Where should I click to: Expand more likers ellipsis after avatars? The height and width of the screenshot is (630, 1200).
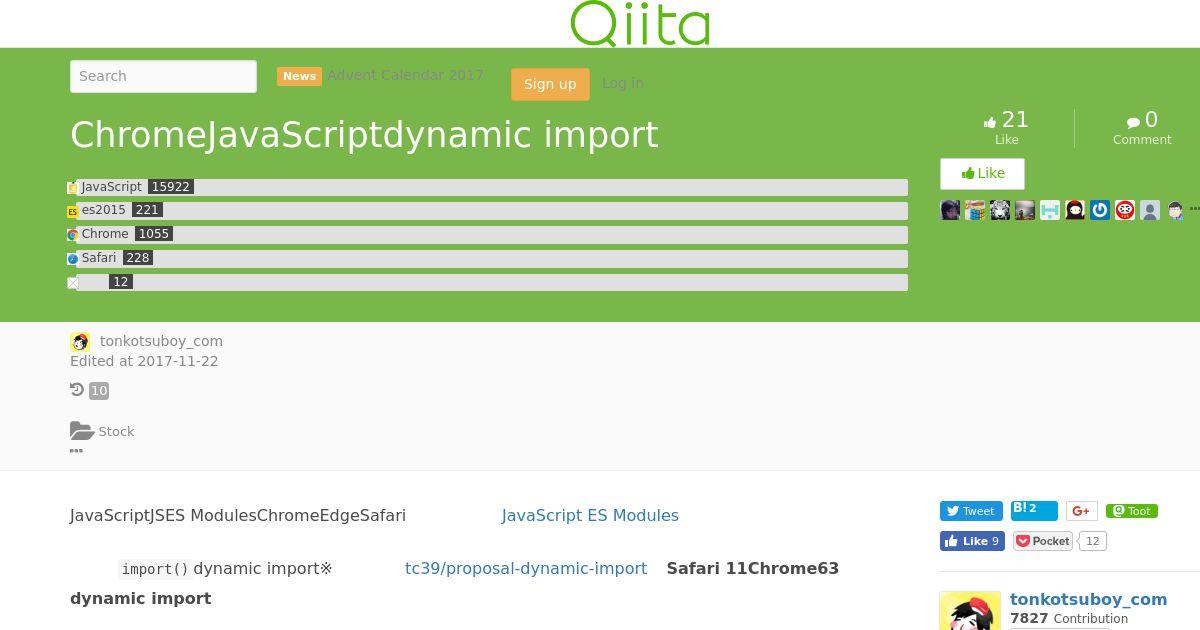[1194, 209]
